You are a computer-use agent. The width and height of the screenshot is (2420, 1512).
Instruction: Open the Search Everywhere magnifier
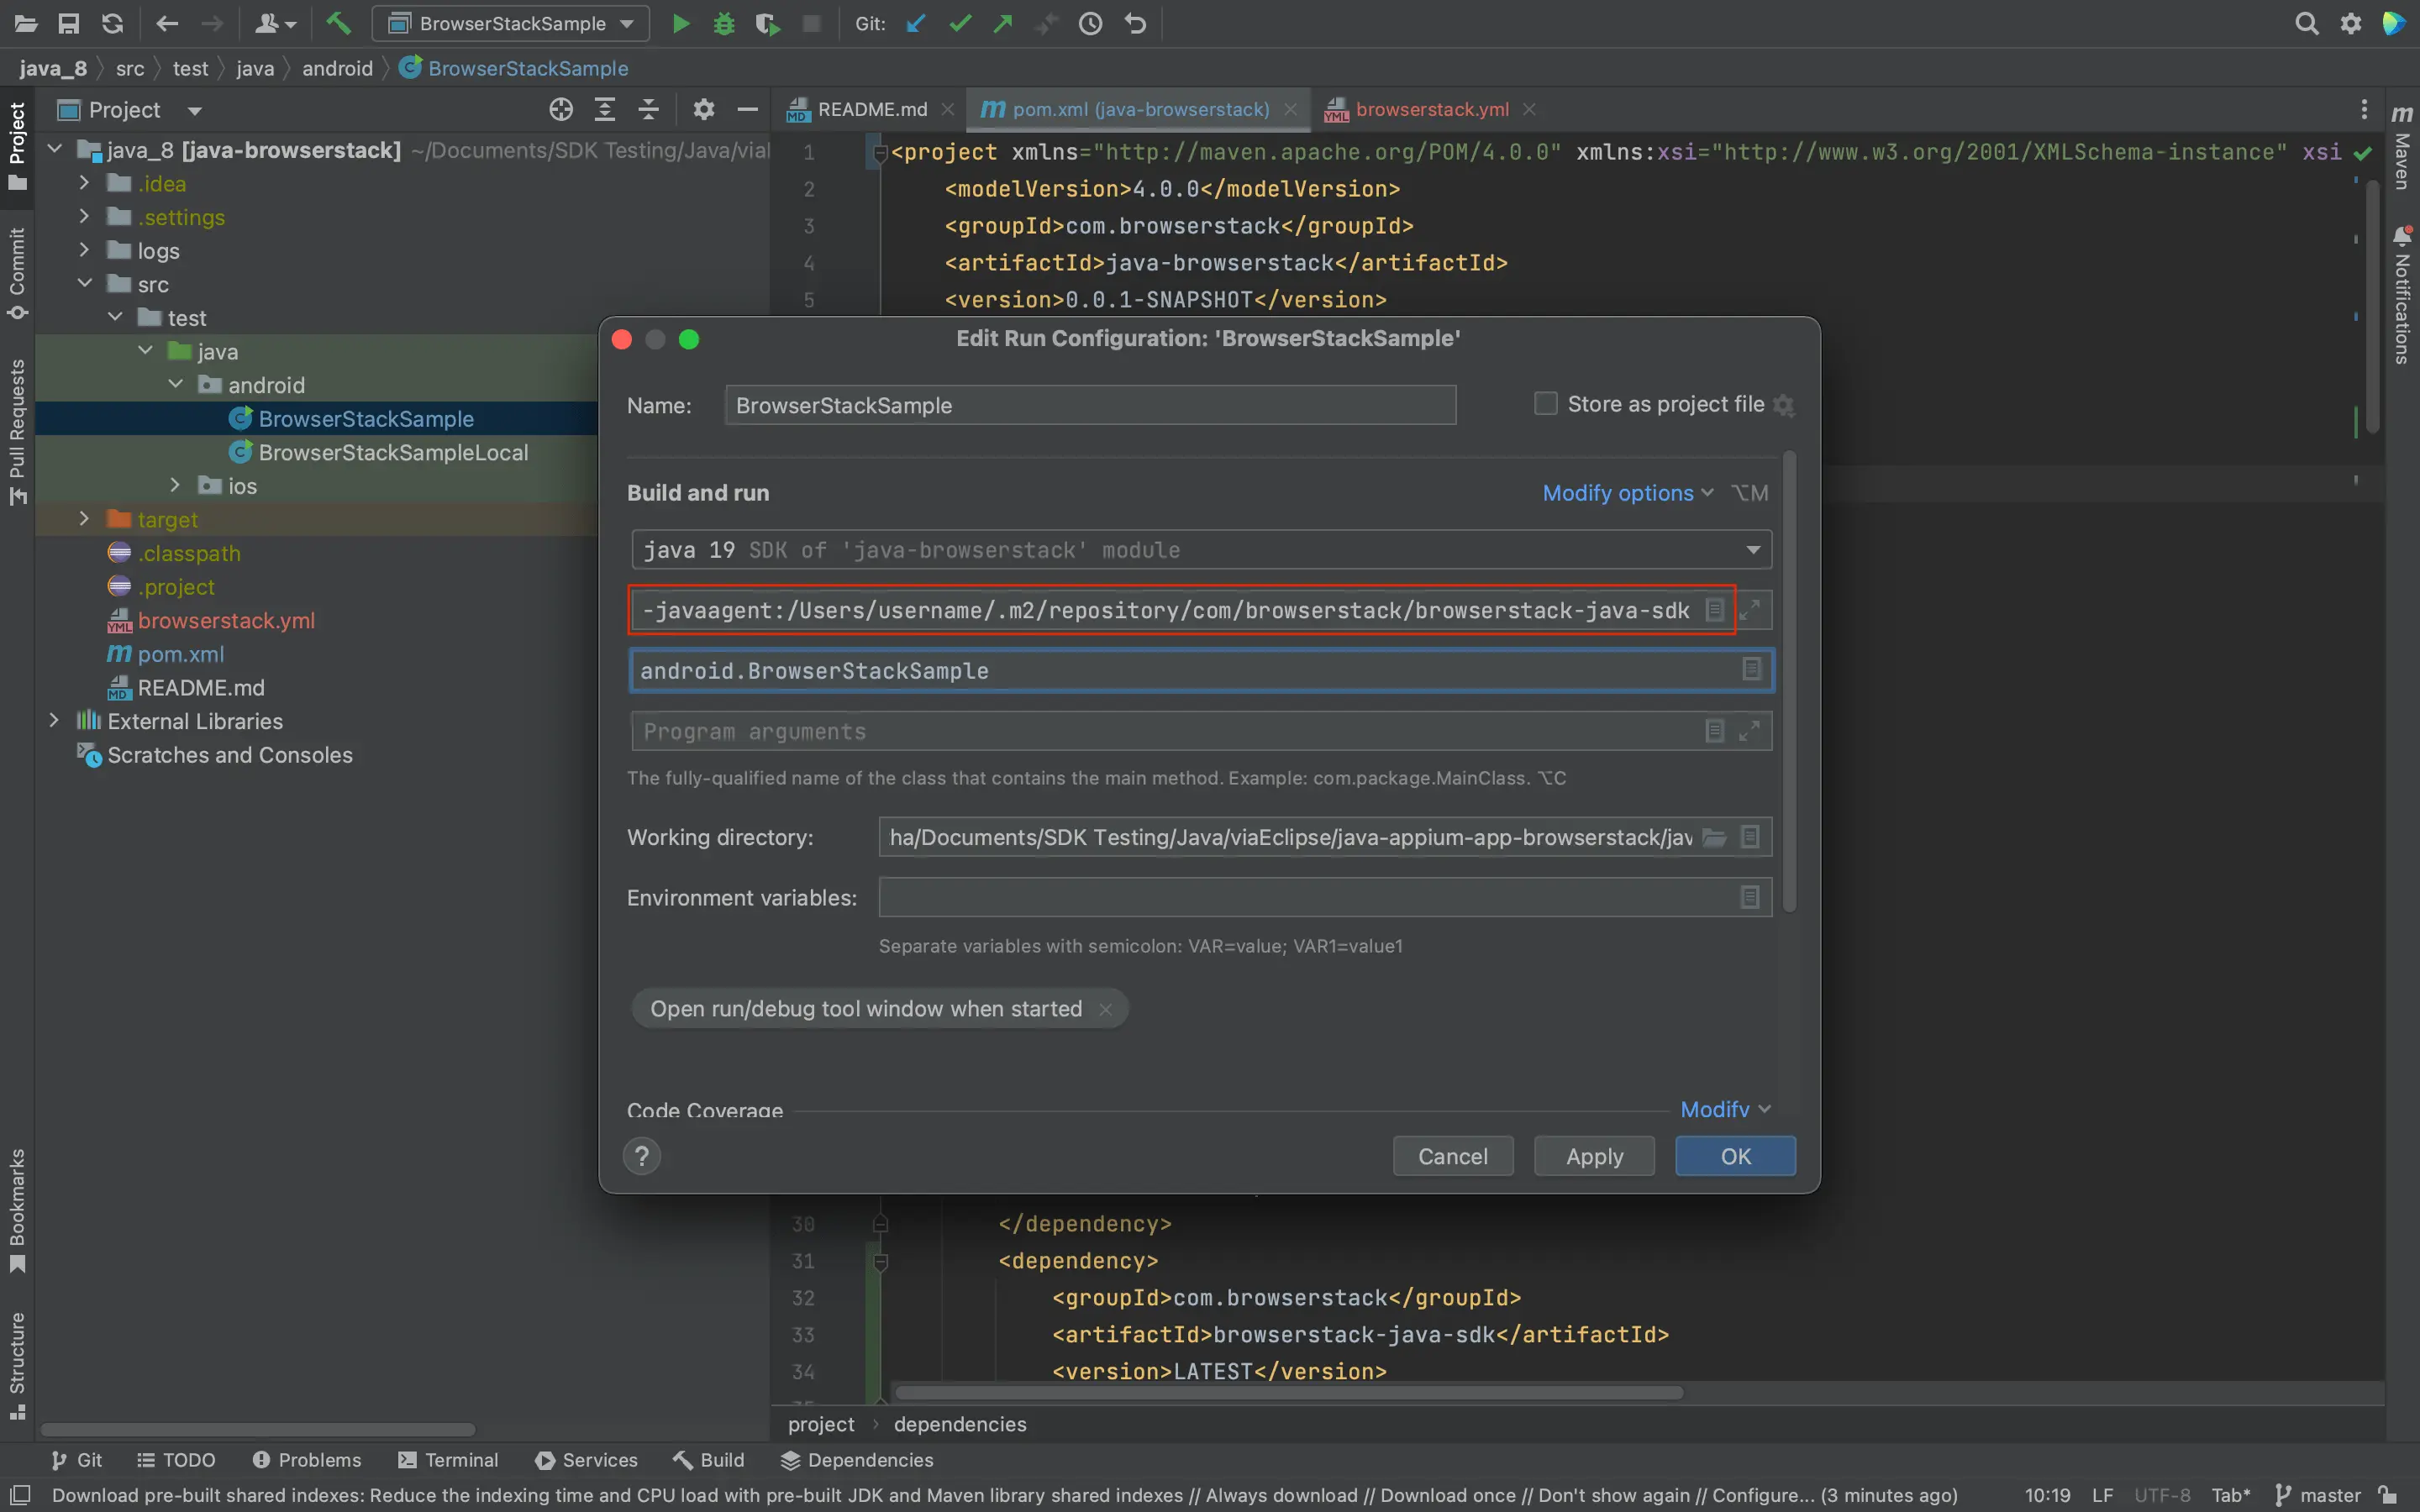(2306, 23)
